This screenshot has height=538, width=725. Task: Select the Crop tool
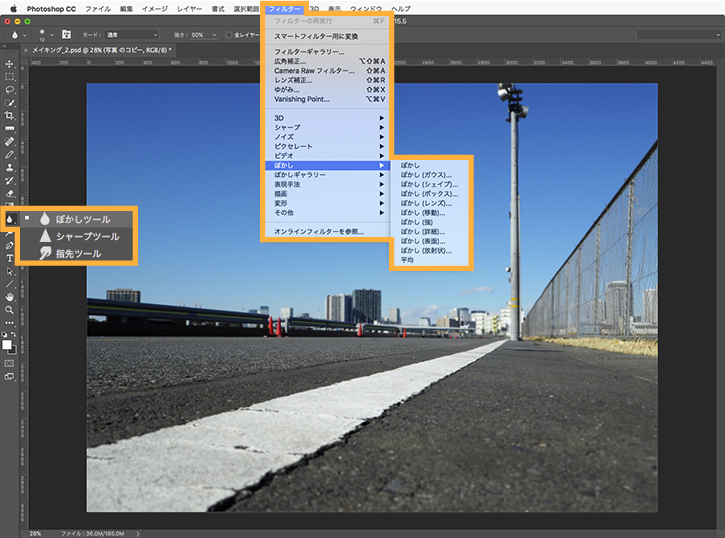[x=9, y=116]
